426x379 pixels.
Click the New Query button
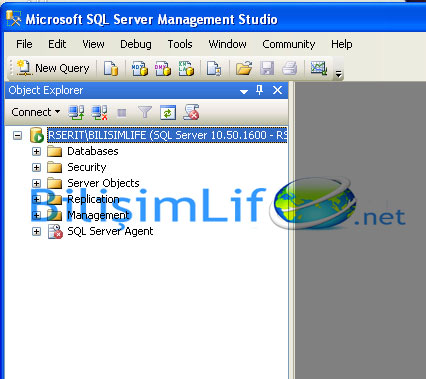pyautogui.click(x=53, y=68)
